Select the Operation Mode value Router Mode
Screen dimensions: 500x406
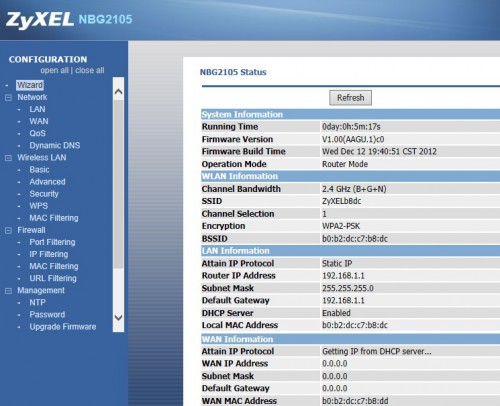pos(345,164)
